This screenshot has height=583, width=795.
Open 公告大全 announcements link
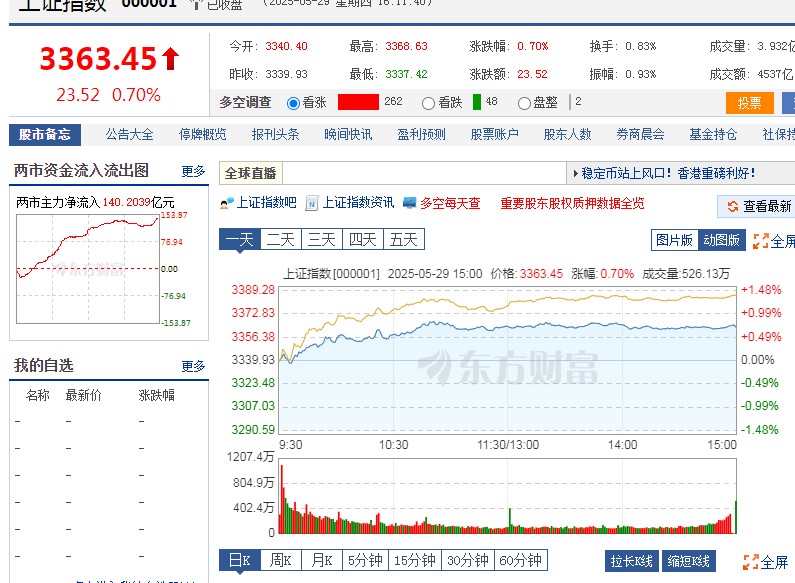tap(129, 135)
